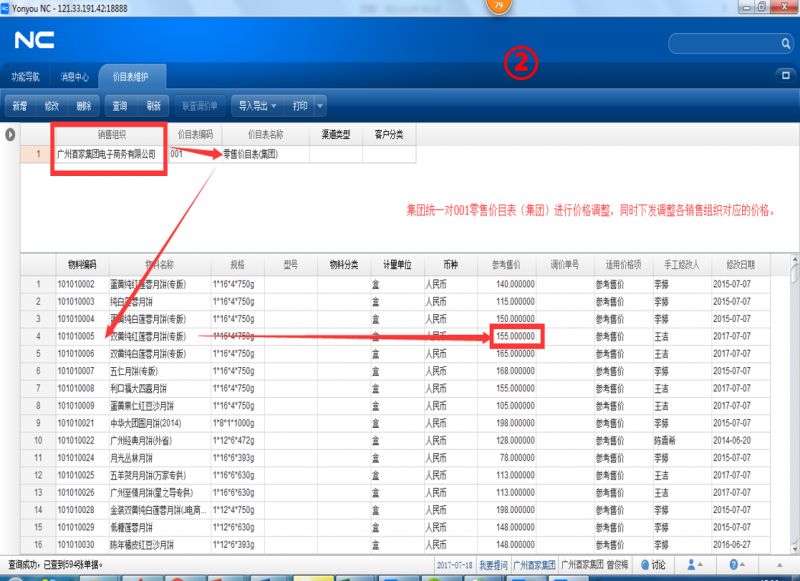Select the 低糖莲蓉月饼 row name
This screenshot has width=800, height=581.
(160, 527)
